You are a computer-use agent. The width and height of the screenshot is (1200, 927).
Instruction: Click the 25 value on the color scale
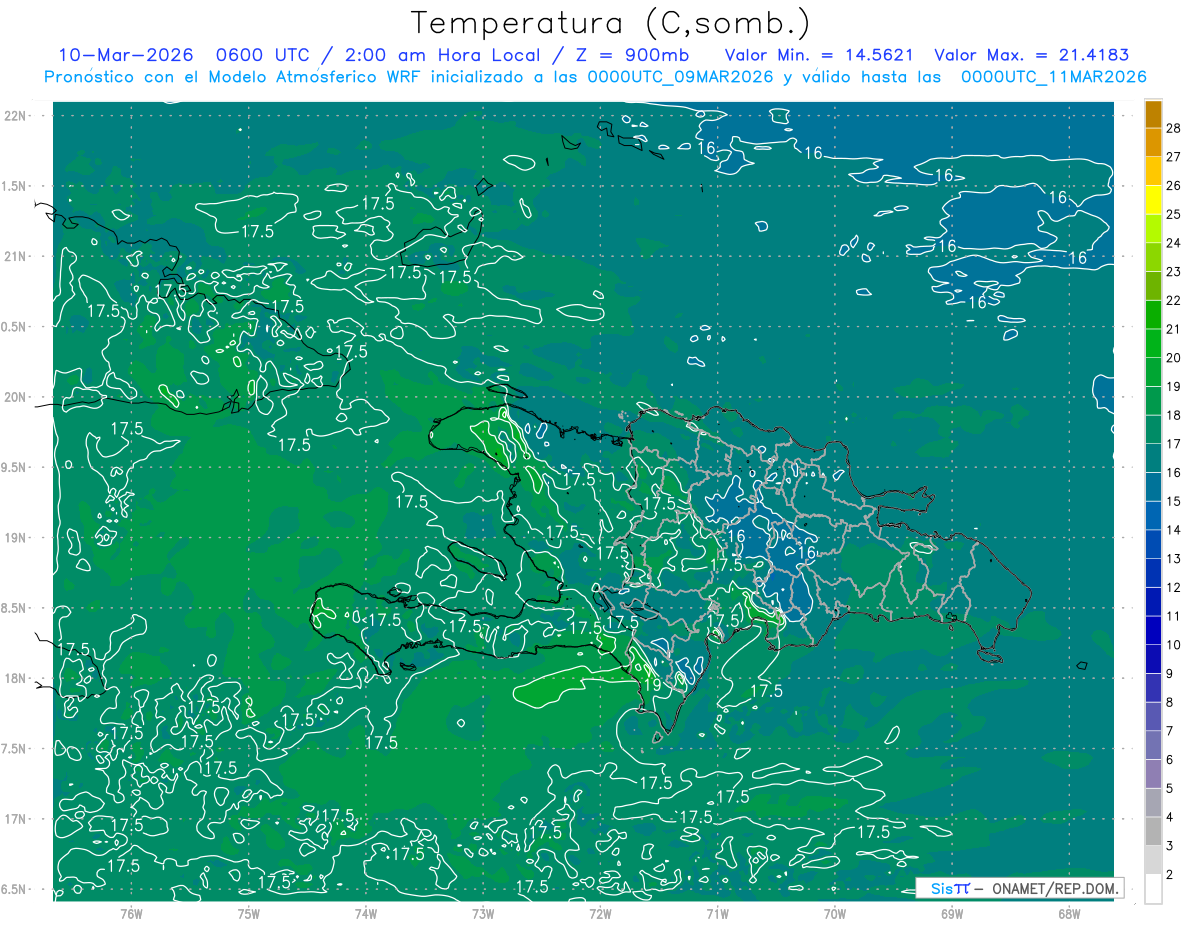1174,214
